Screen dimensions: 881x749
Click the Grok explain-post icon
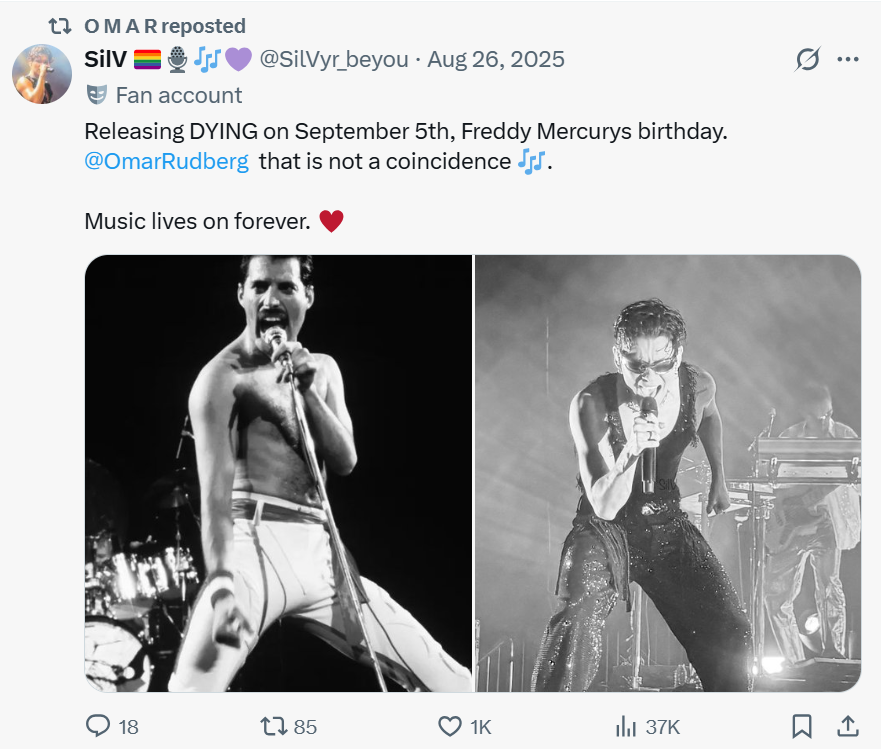coord(807,60)
